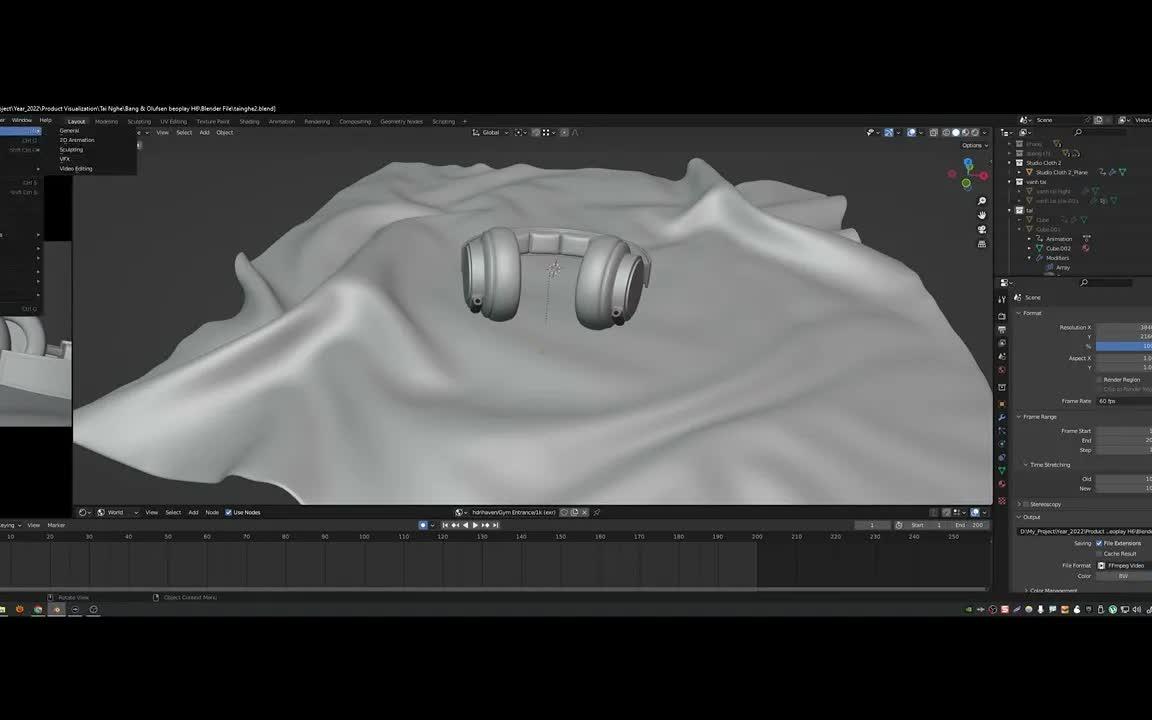Open the World properties tab
1152x720 pixels.
[1002, 370]
